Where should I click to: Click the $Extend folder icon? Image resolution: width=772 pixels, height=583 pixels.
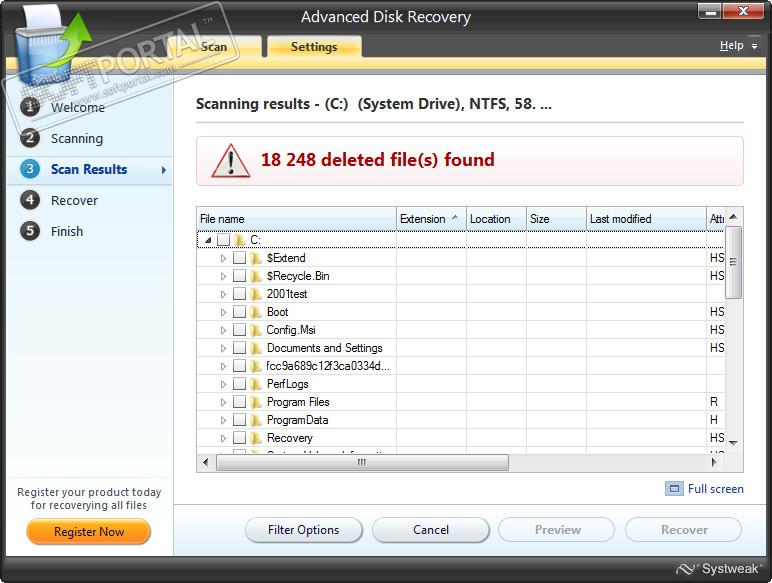(255, 258)
